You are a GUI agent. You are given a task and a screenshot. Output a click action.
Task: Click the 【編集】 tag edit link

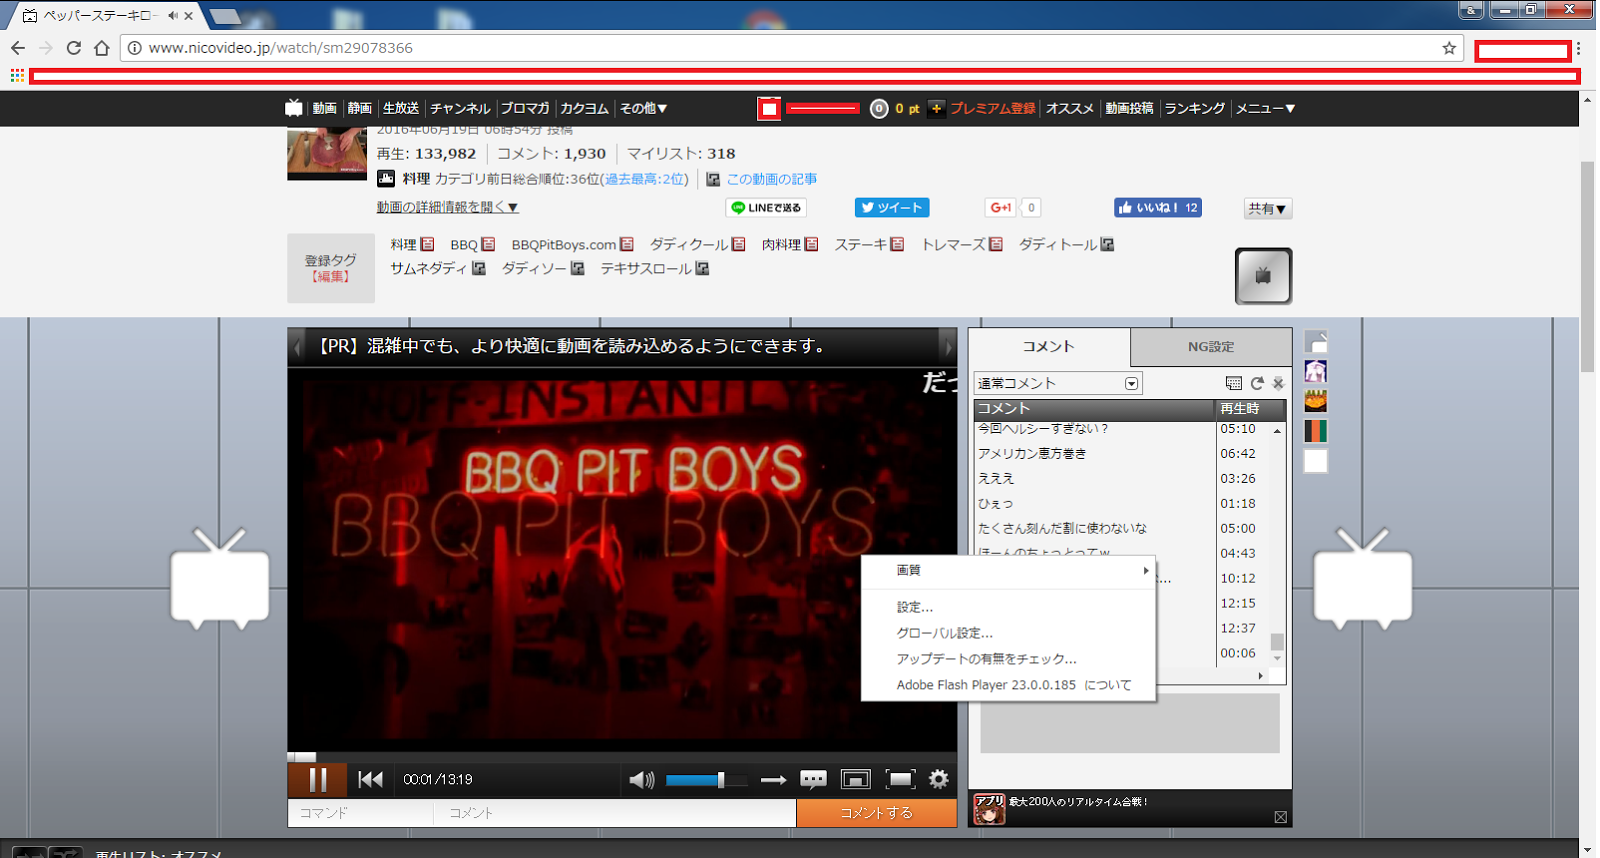[x=330, y=276]
